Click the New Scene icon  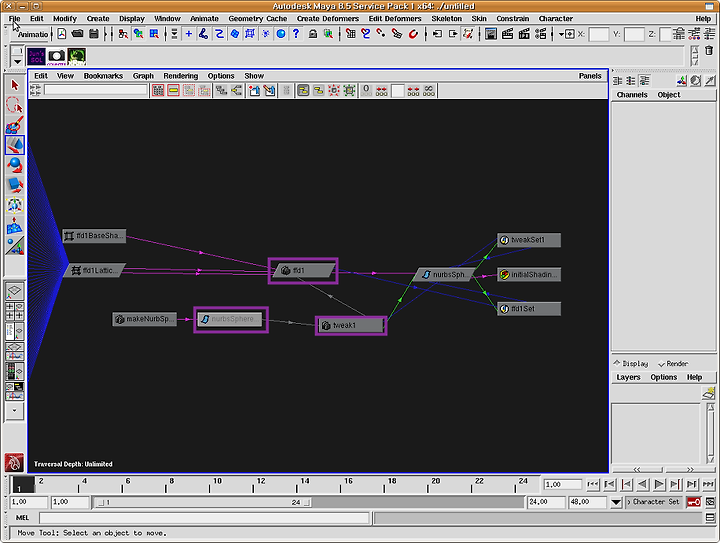click(x=62, y=34)
